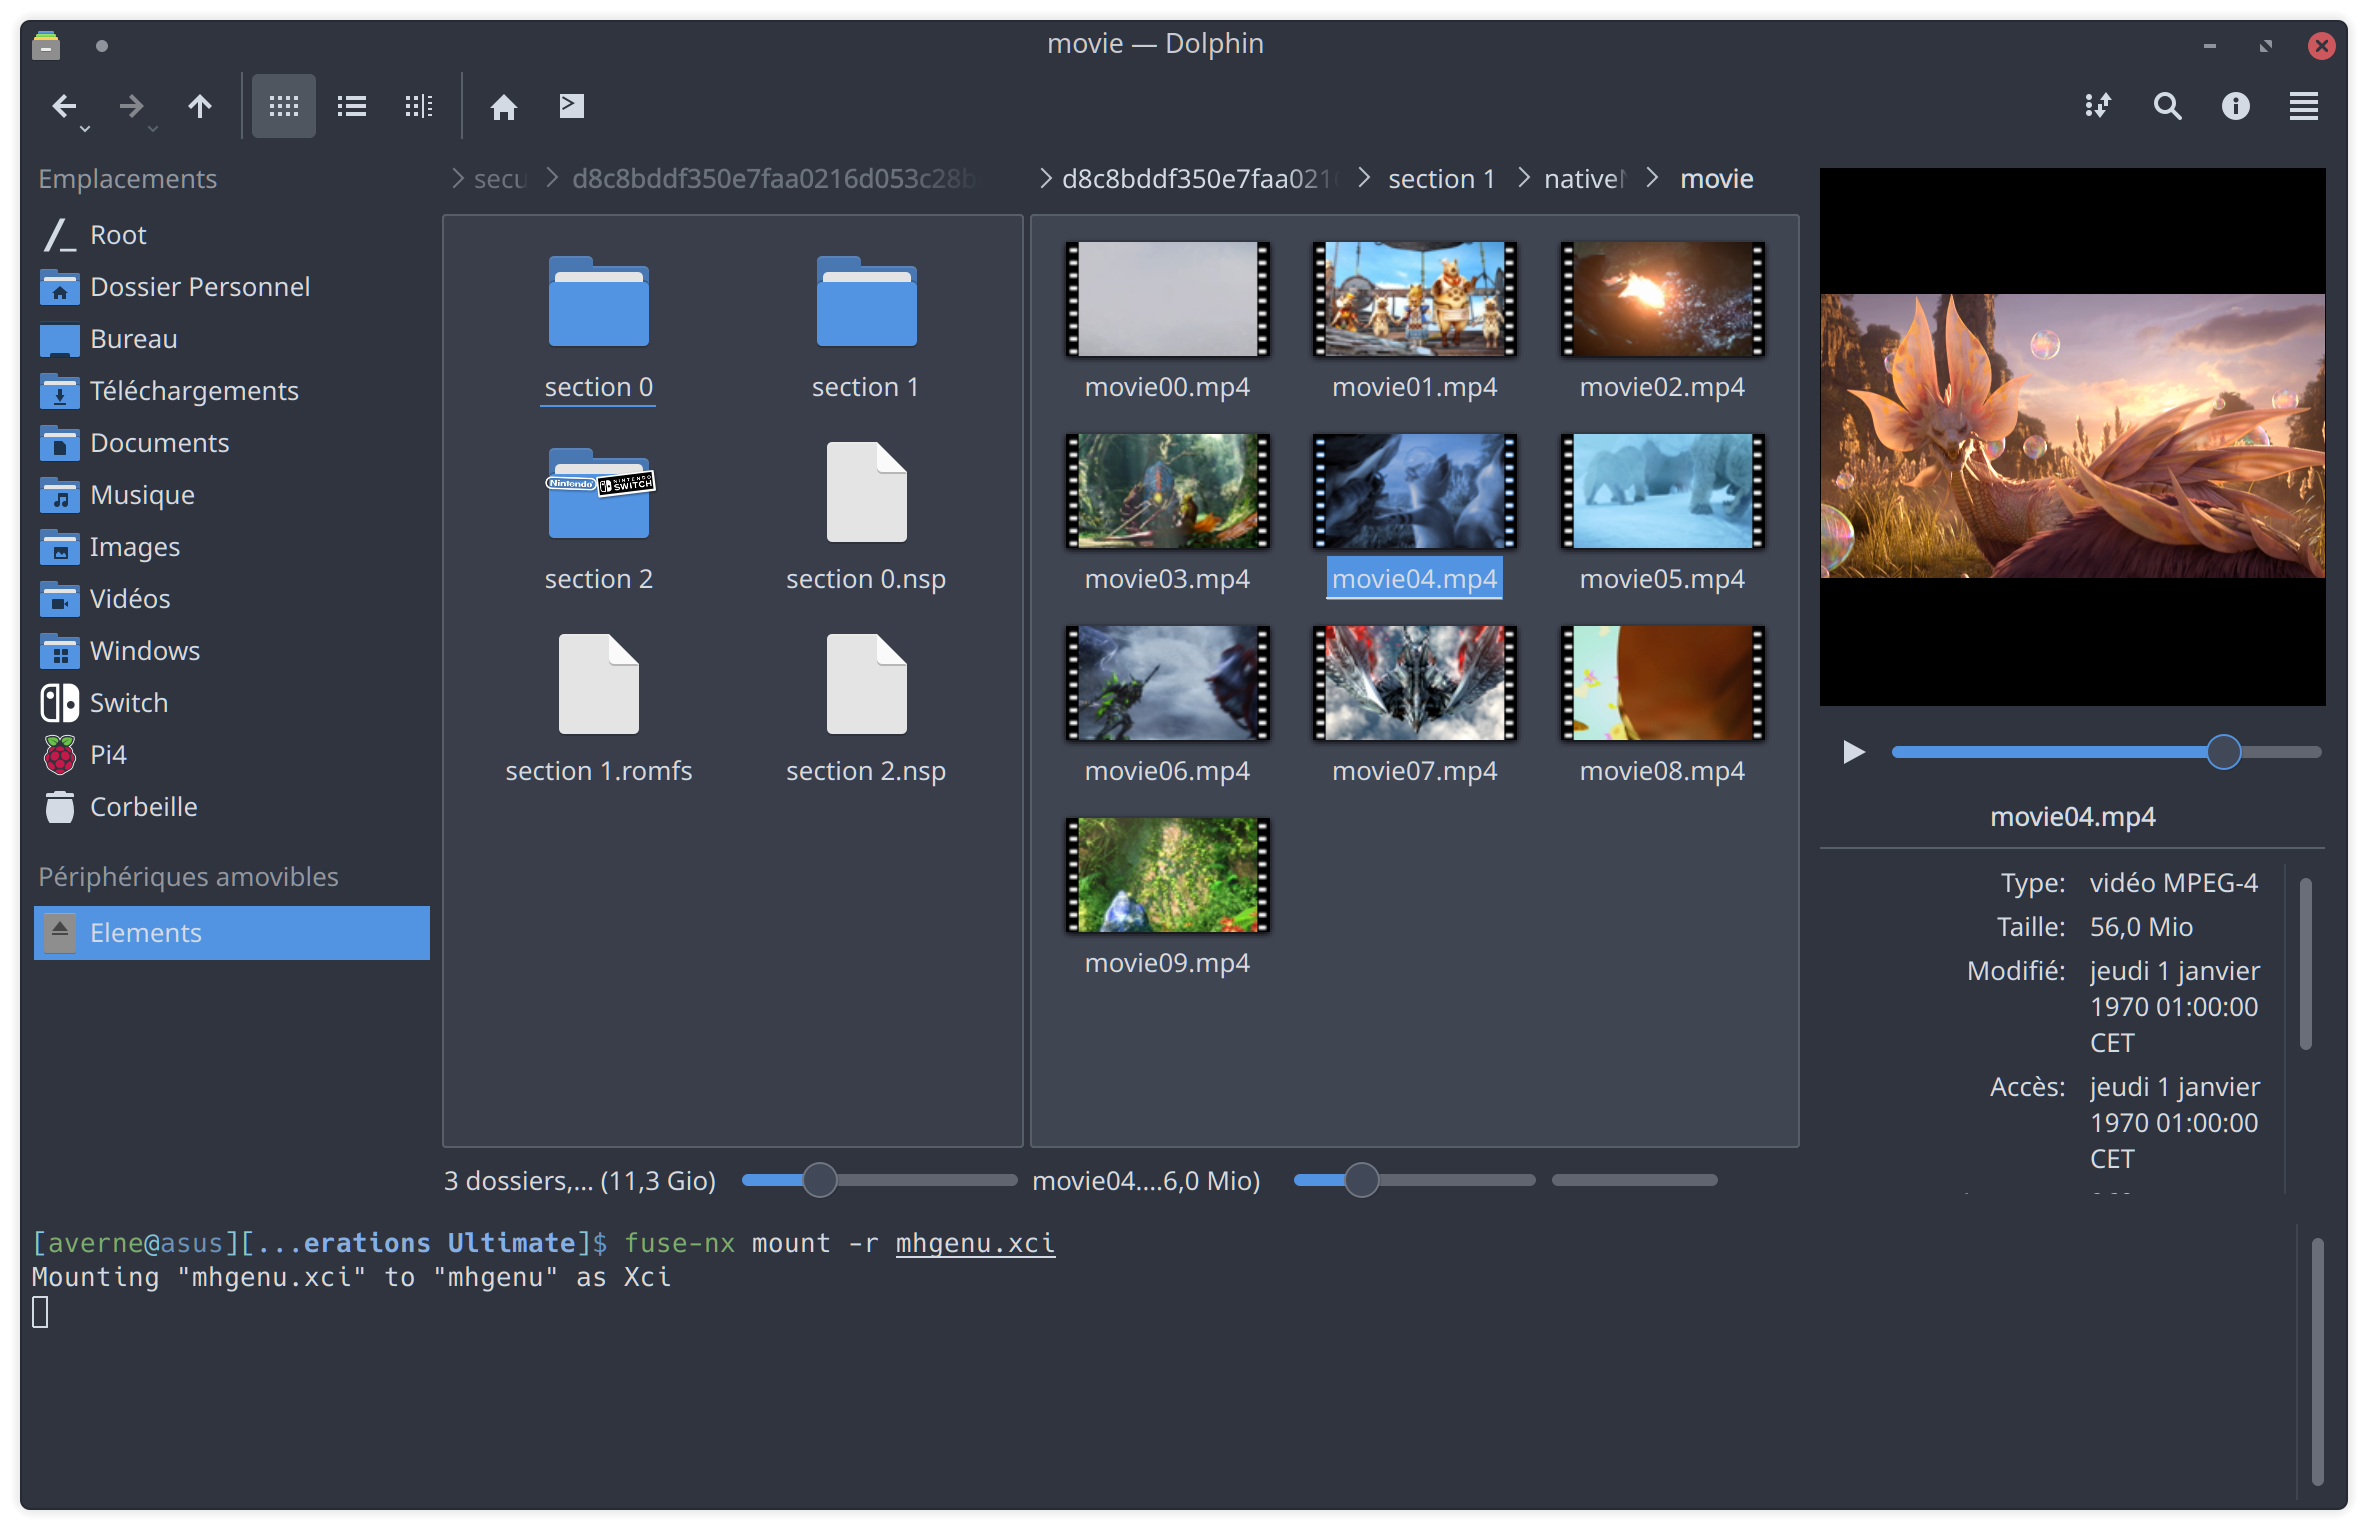Open Root in places sidebar
This screenshot has height=1530, width=2368.
tap(232, 235)
